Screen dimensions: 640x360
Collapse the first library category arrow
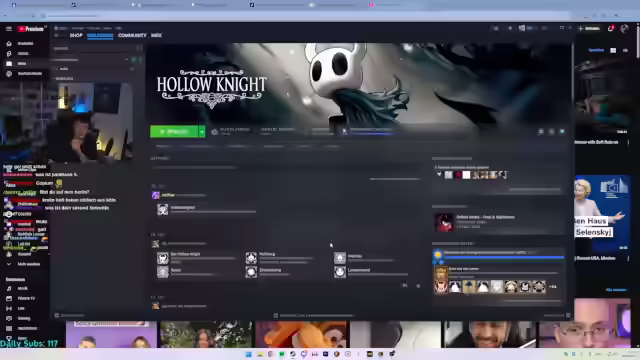pyautogui.click(x=57, y=69)
